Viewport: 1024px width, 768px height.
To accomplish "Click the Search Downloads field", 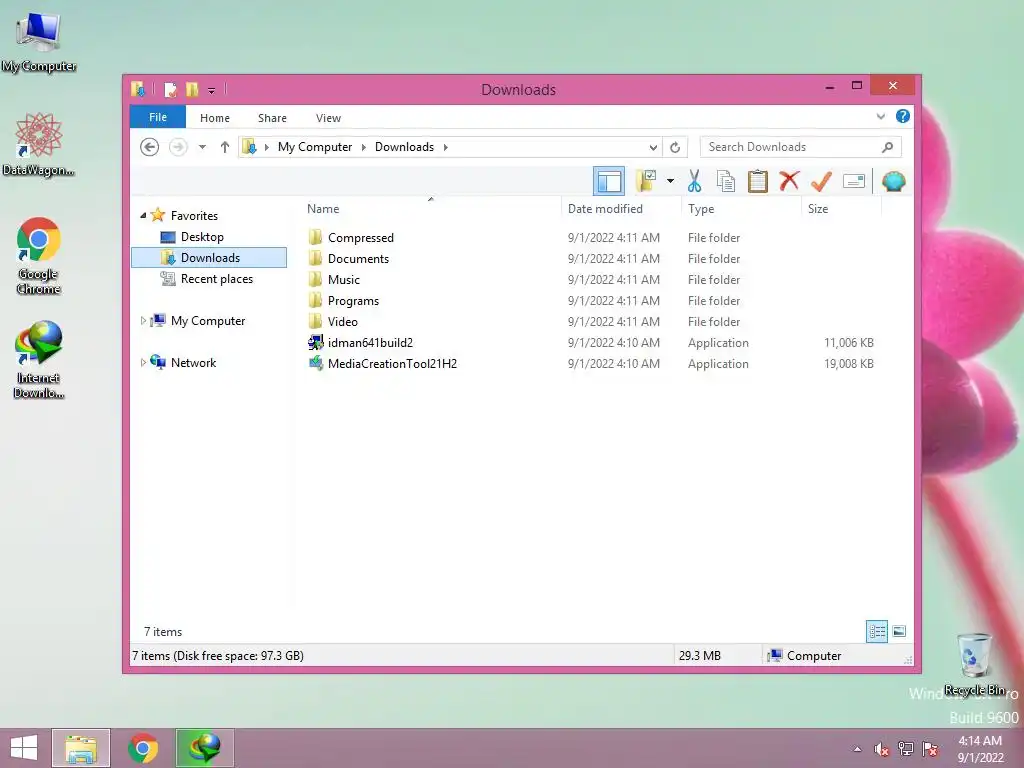I will (801, 147).
